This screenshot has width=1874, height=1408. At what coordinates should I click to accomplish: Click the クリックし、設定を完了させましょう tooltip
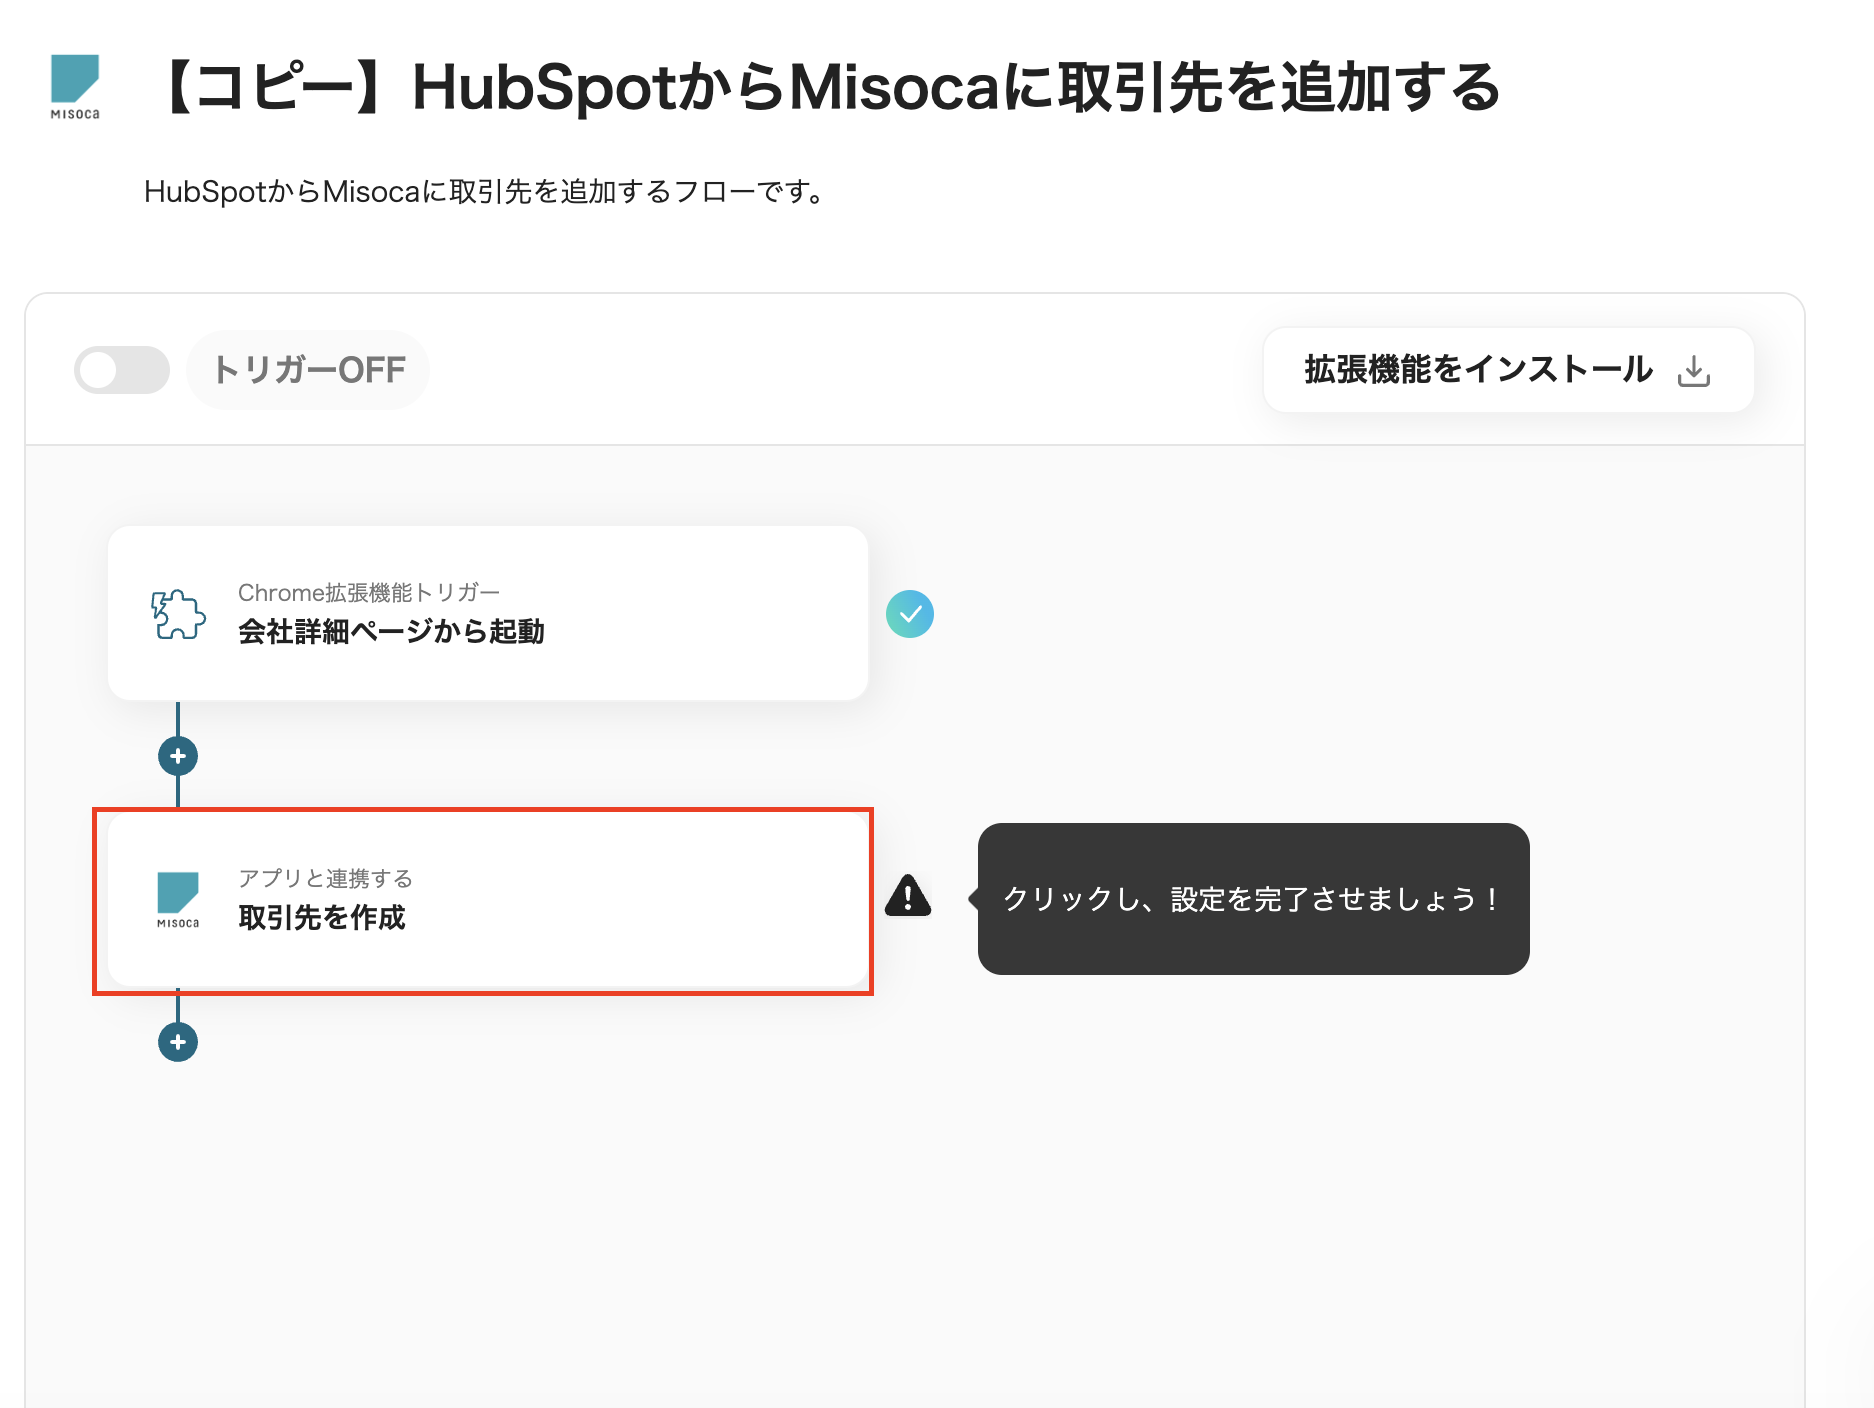click(x=1254, y=899)
